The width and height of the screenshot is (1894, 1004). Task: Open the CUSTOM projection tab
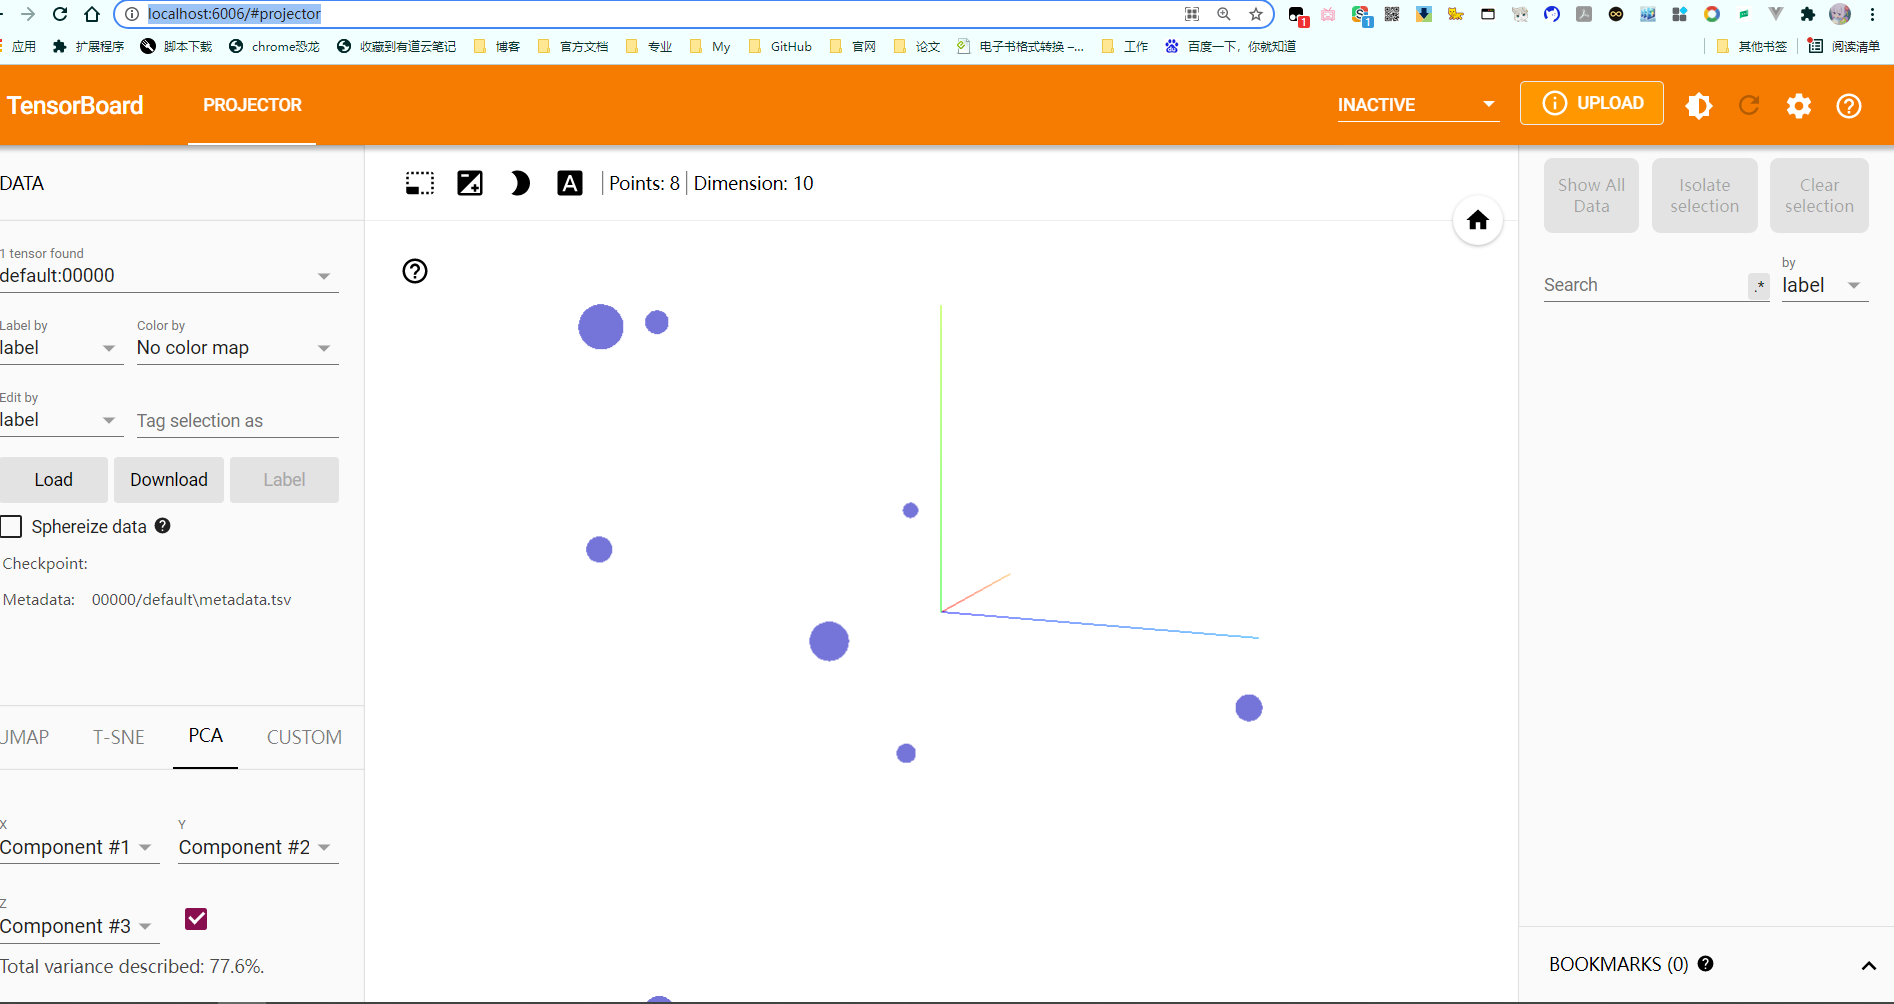coord(303,737)
